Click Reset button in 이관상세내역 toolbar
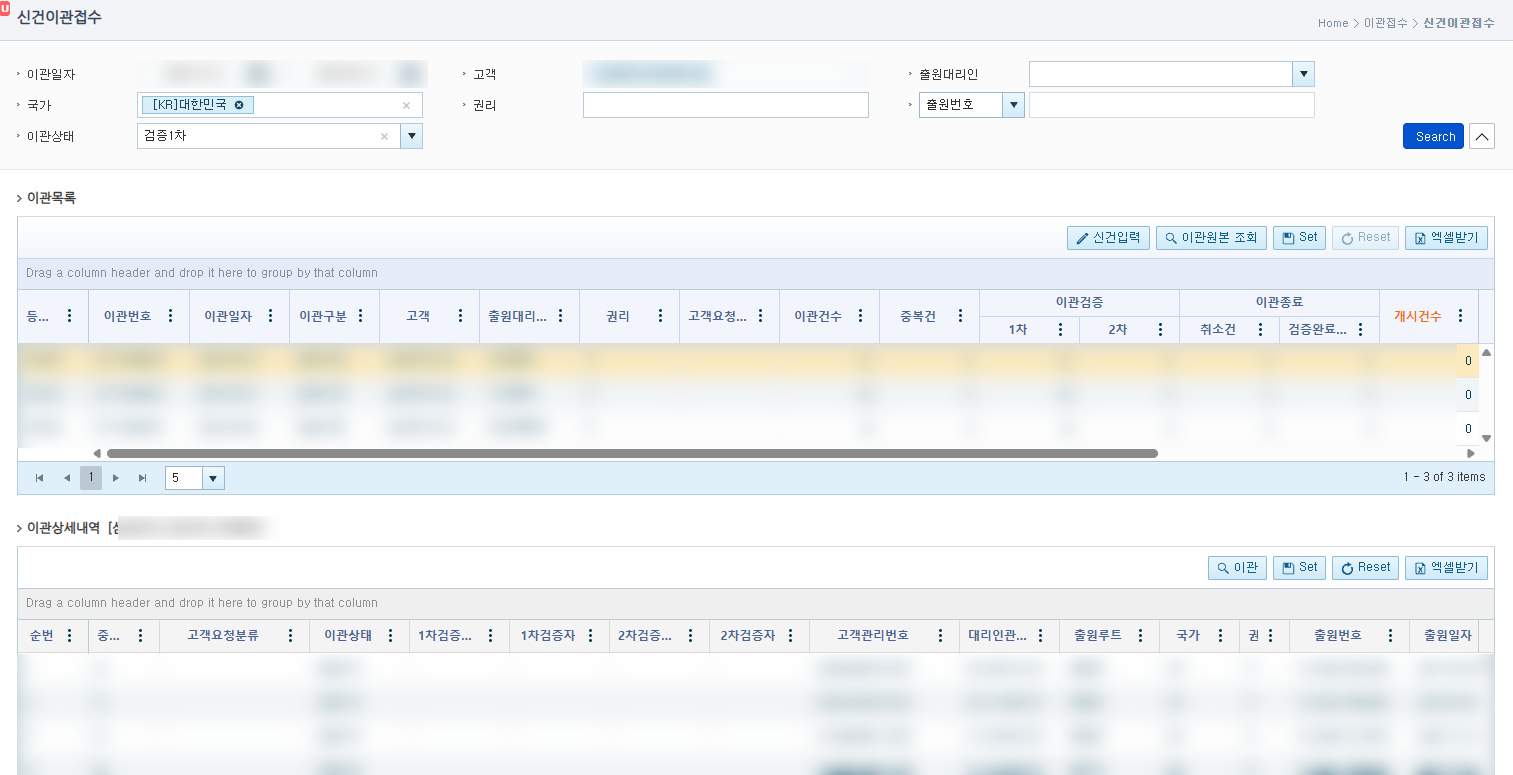Screen dimensions: 1513x775 [1365, 568]
